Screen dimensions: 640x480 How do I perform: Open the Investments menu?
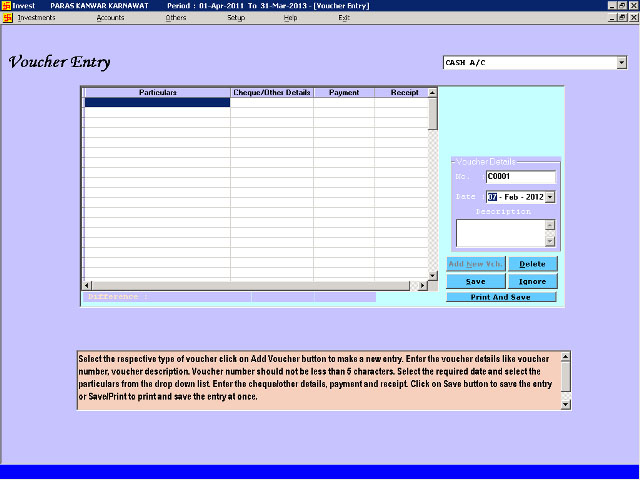point(36,18)
